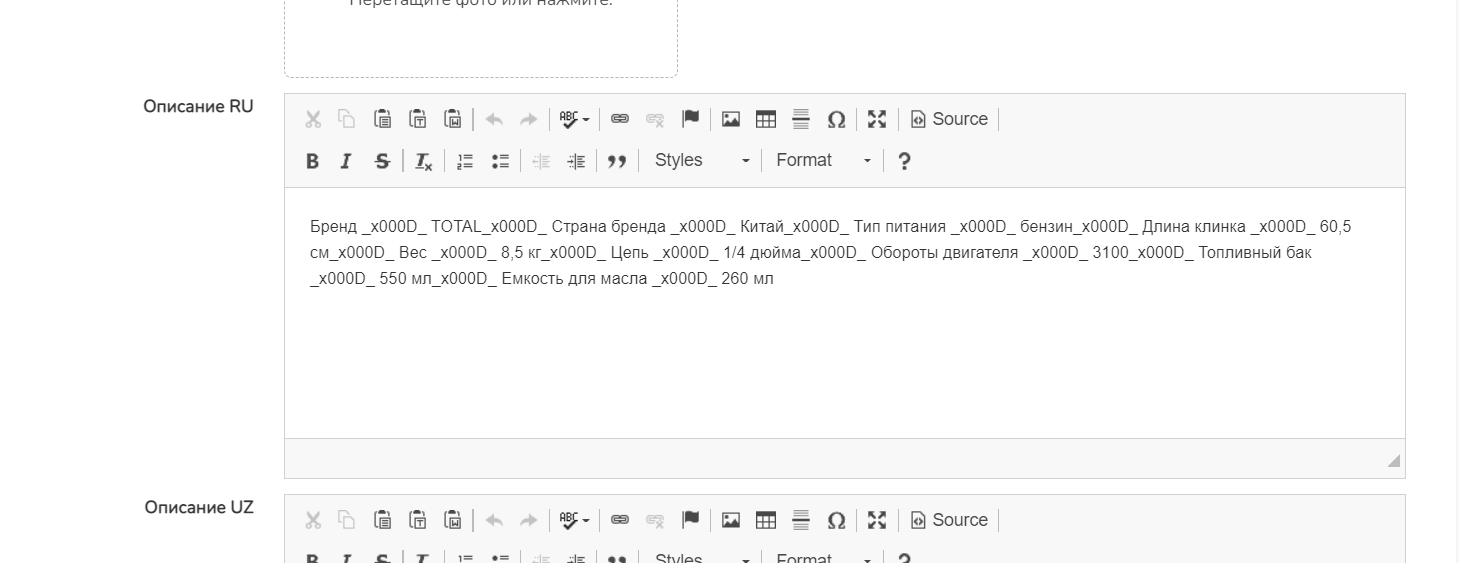Viewport: 1459px width, 563px height.
Task: Open spell checker dropdown in Описание RU editor
Action: click(574, 120)
